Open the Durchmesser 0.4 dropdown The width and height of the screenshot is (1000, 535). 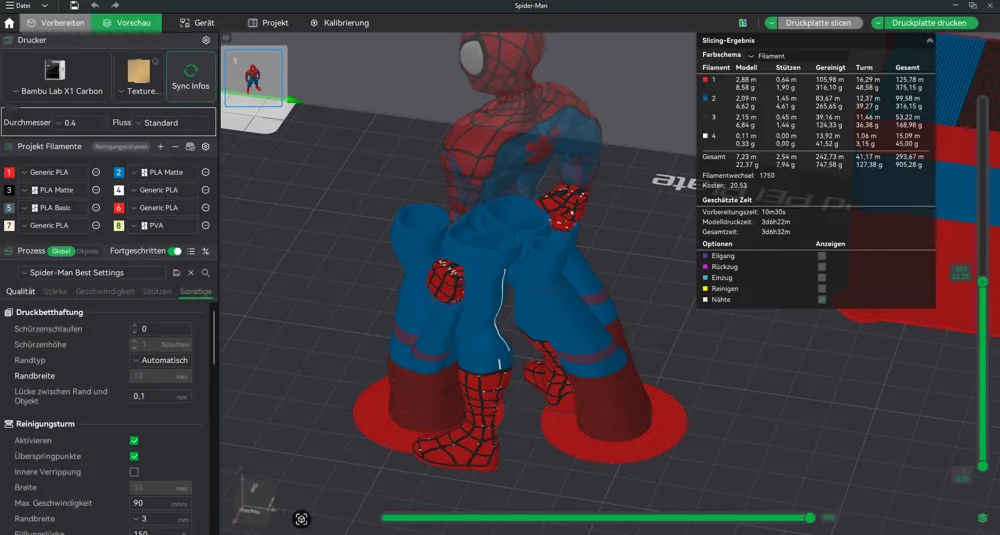(81, 123)
